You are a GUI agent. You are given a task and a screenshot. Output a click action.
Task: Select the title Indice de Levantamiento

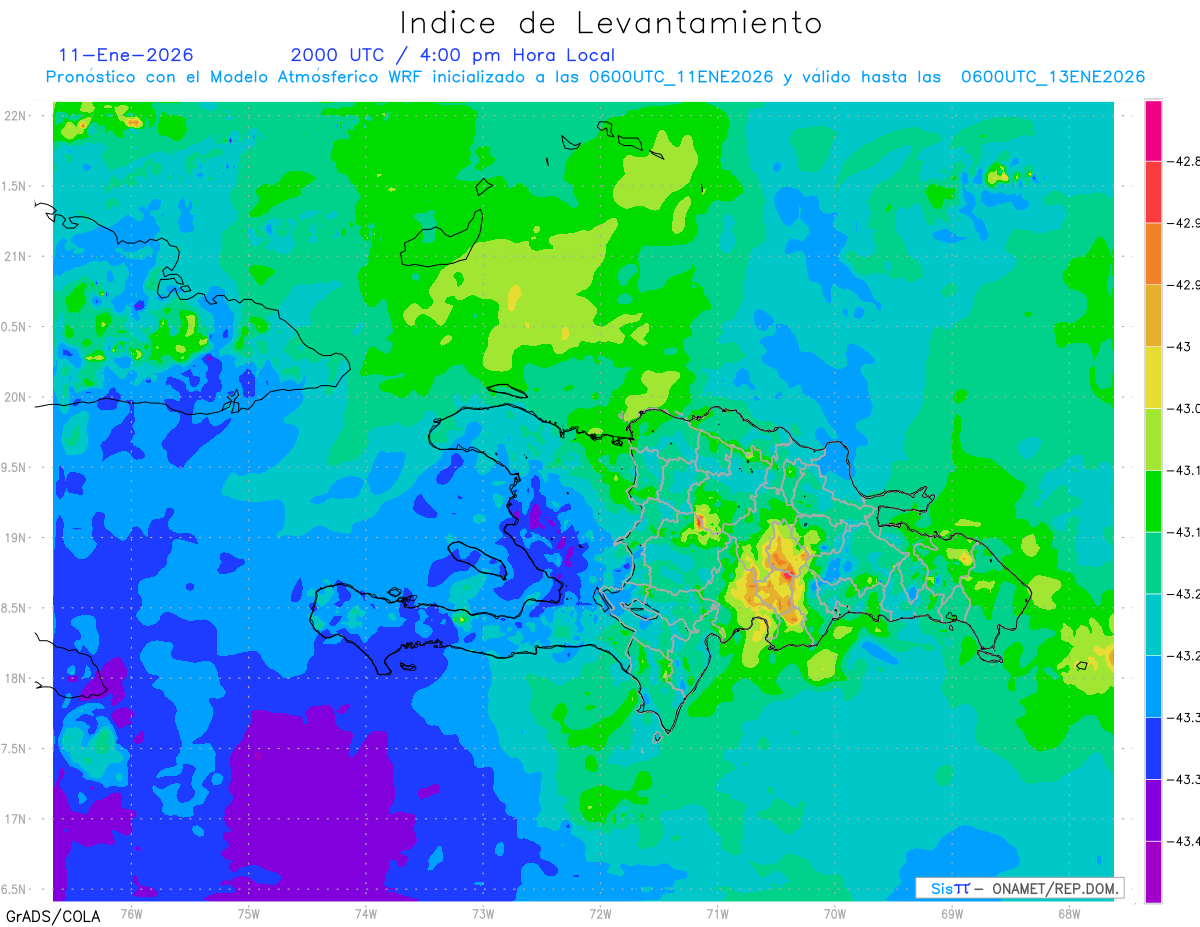coord(611,22)
